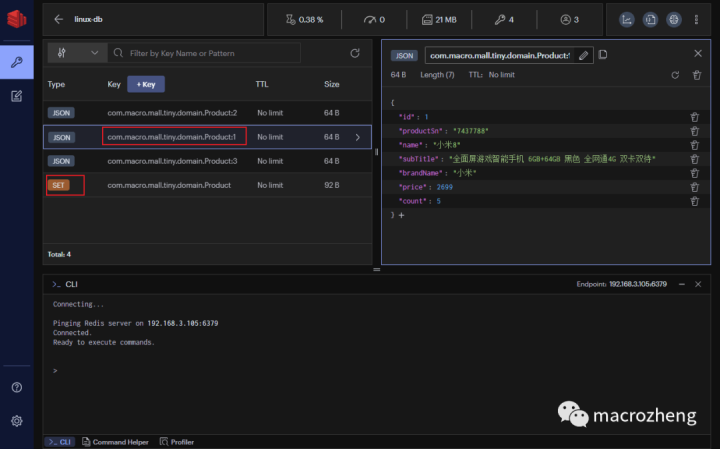Click the key name field in details

tap(500, 56)
